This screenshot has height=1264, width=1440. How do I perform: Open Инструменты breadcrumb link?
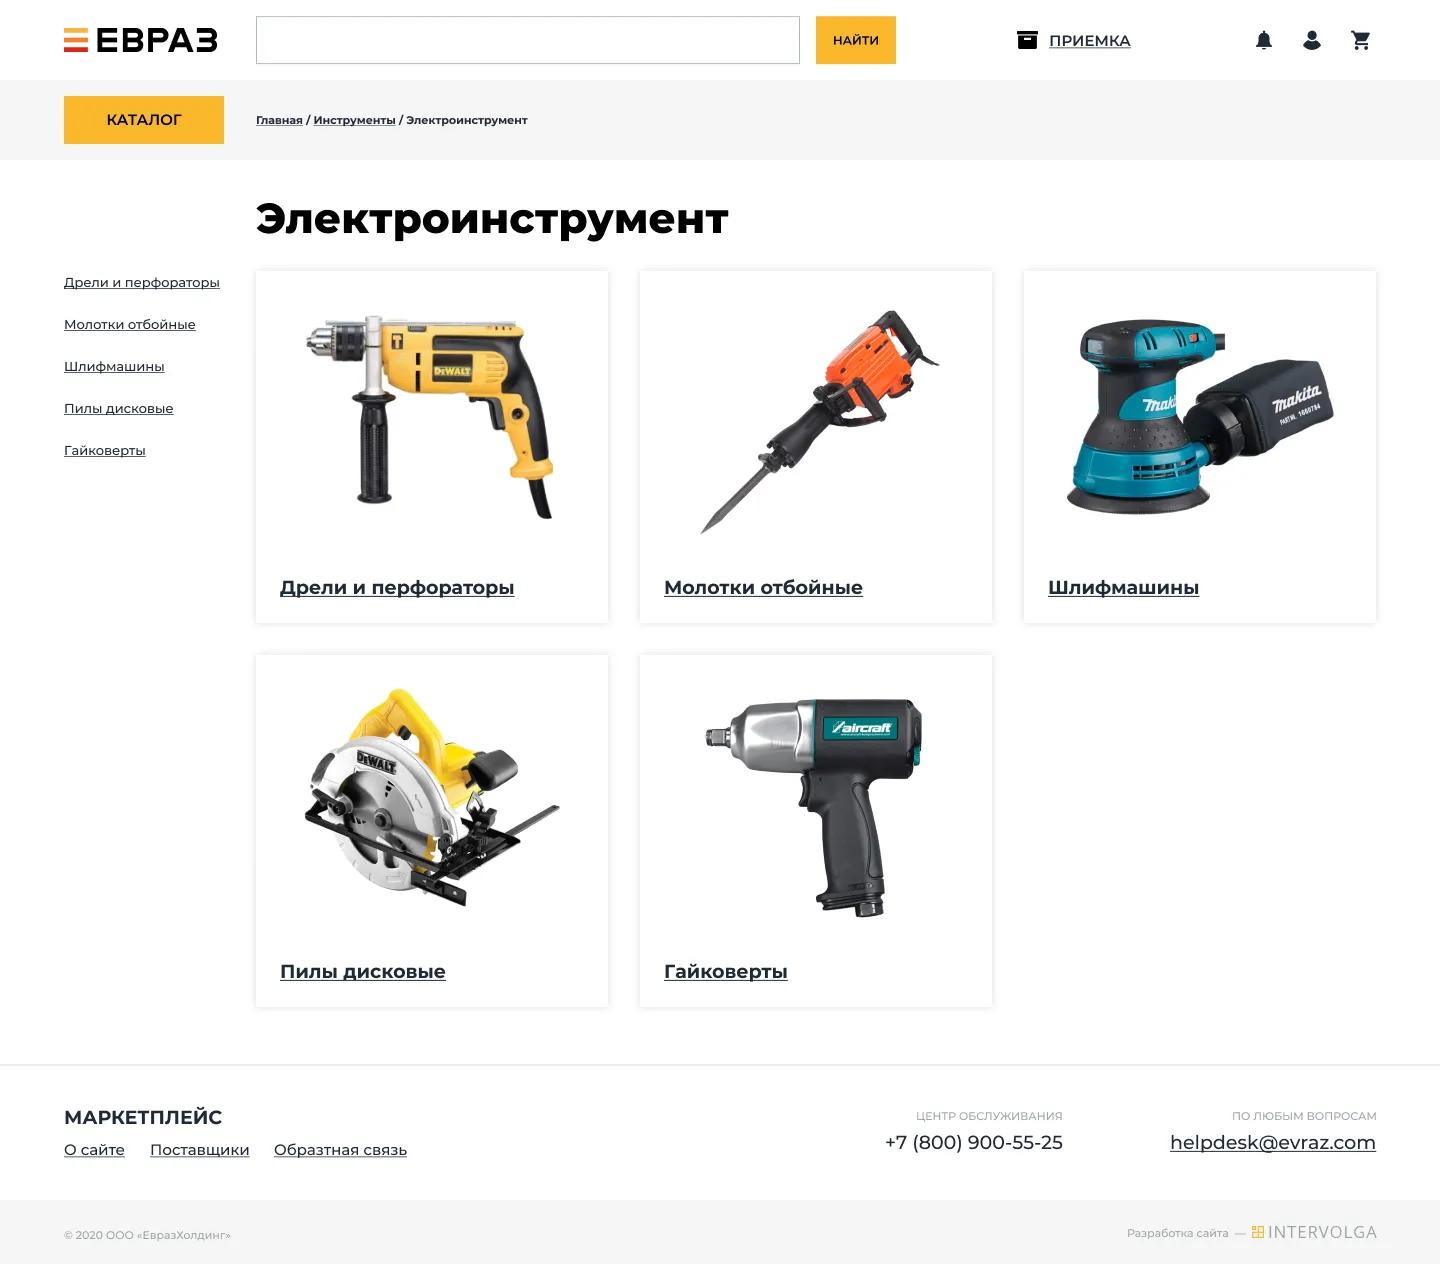pyautogui.click(x=354, y=120)
